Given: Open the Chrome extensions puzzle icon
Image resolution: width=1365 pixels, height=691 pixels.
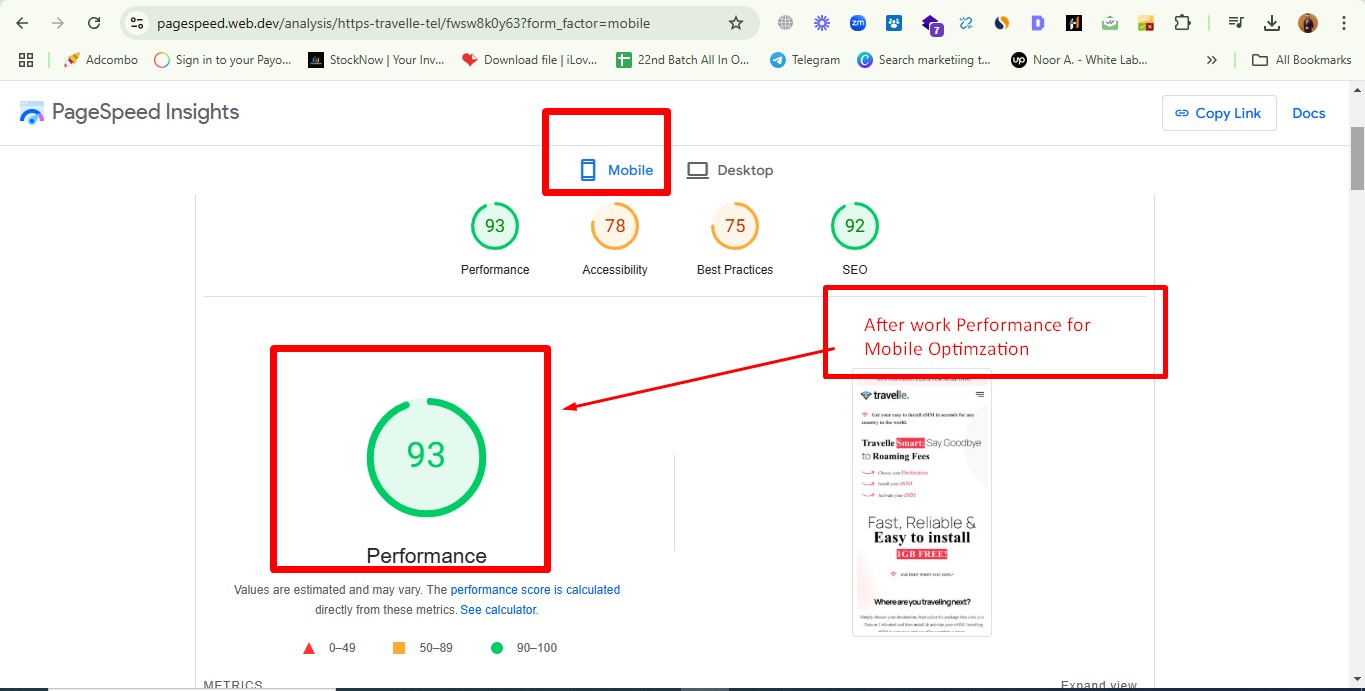Looking at the screenshot, I should (x=1182, y=23).
